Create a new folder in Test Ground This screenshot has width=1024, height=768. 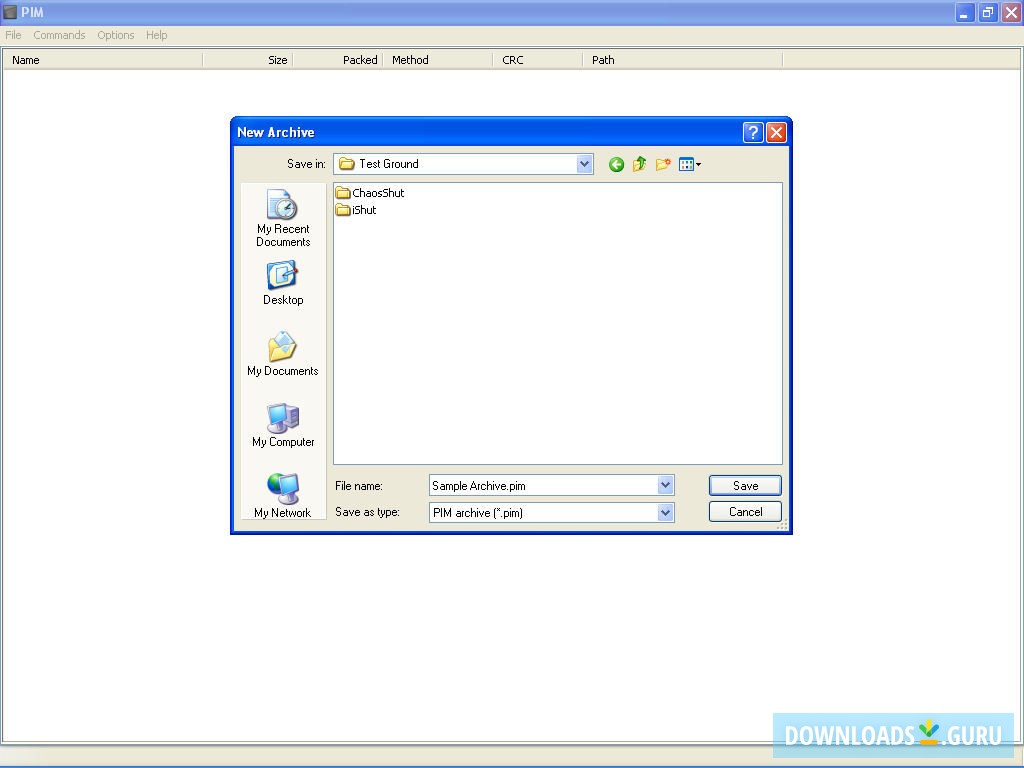[x=663, y=165]
